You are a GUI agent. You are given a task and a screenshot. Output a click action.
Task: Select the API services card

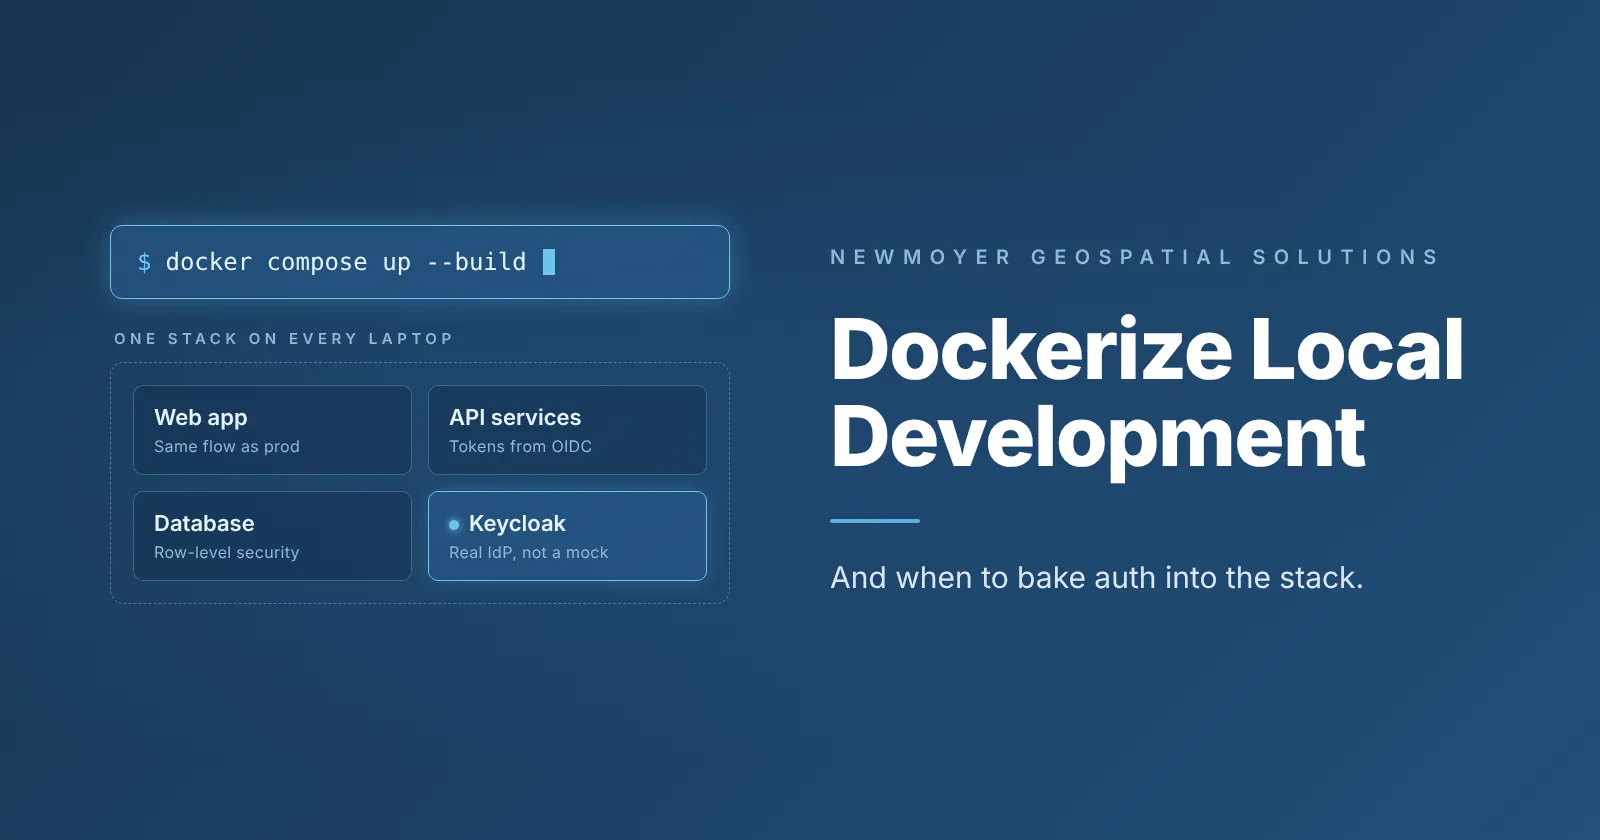click(567, 430)
